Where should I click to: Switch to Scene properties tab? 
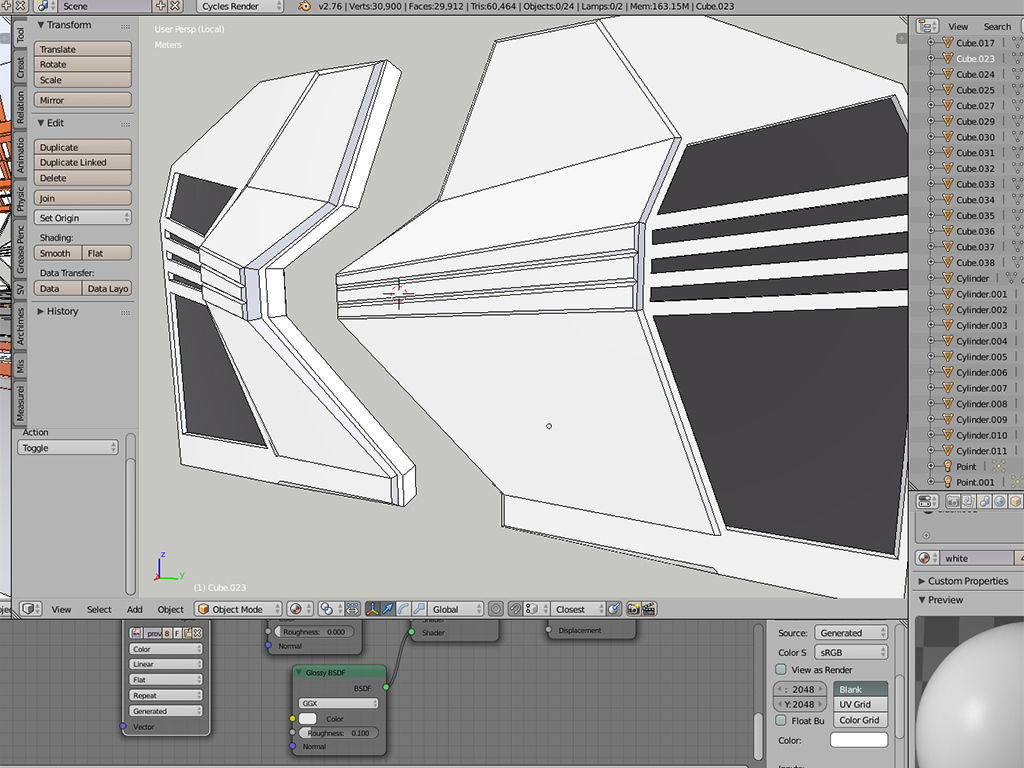pyautogui.click(x=984, y=501)
